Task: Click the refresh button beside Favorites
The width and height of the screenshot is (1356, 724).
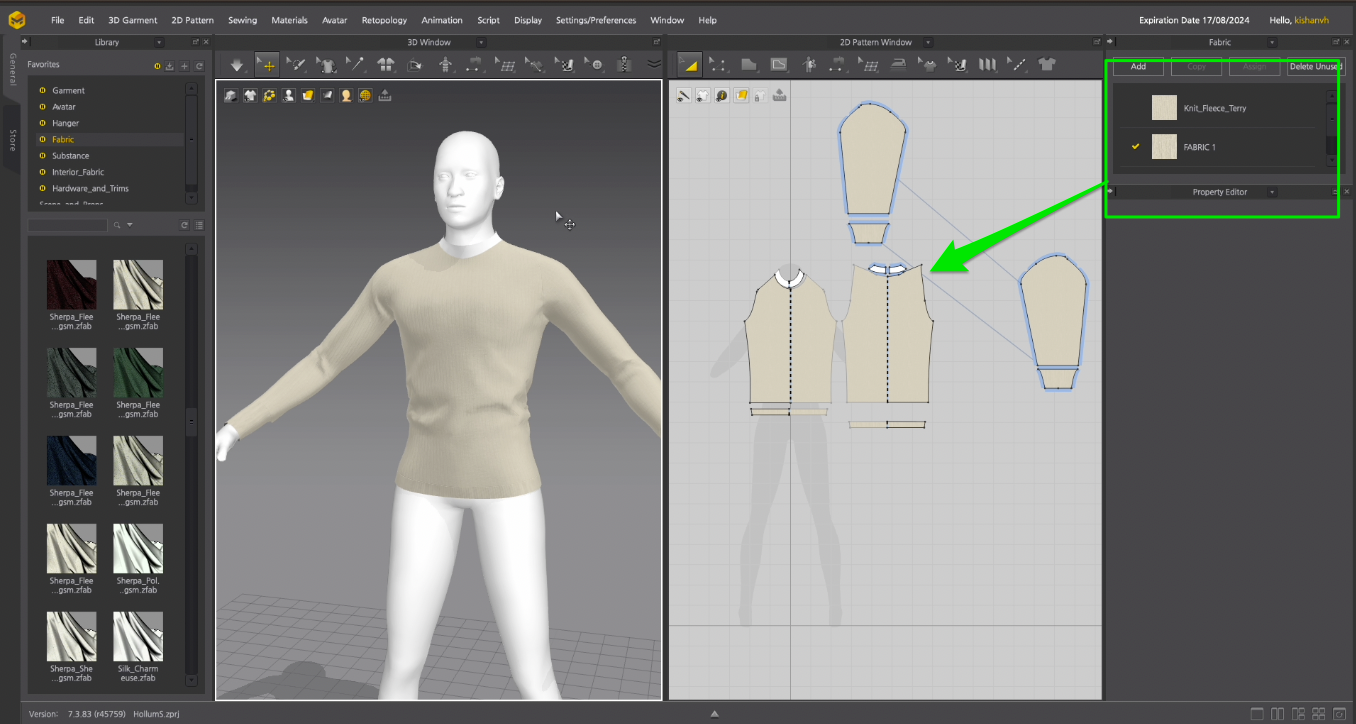Action: [199, 66]
